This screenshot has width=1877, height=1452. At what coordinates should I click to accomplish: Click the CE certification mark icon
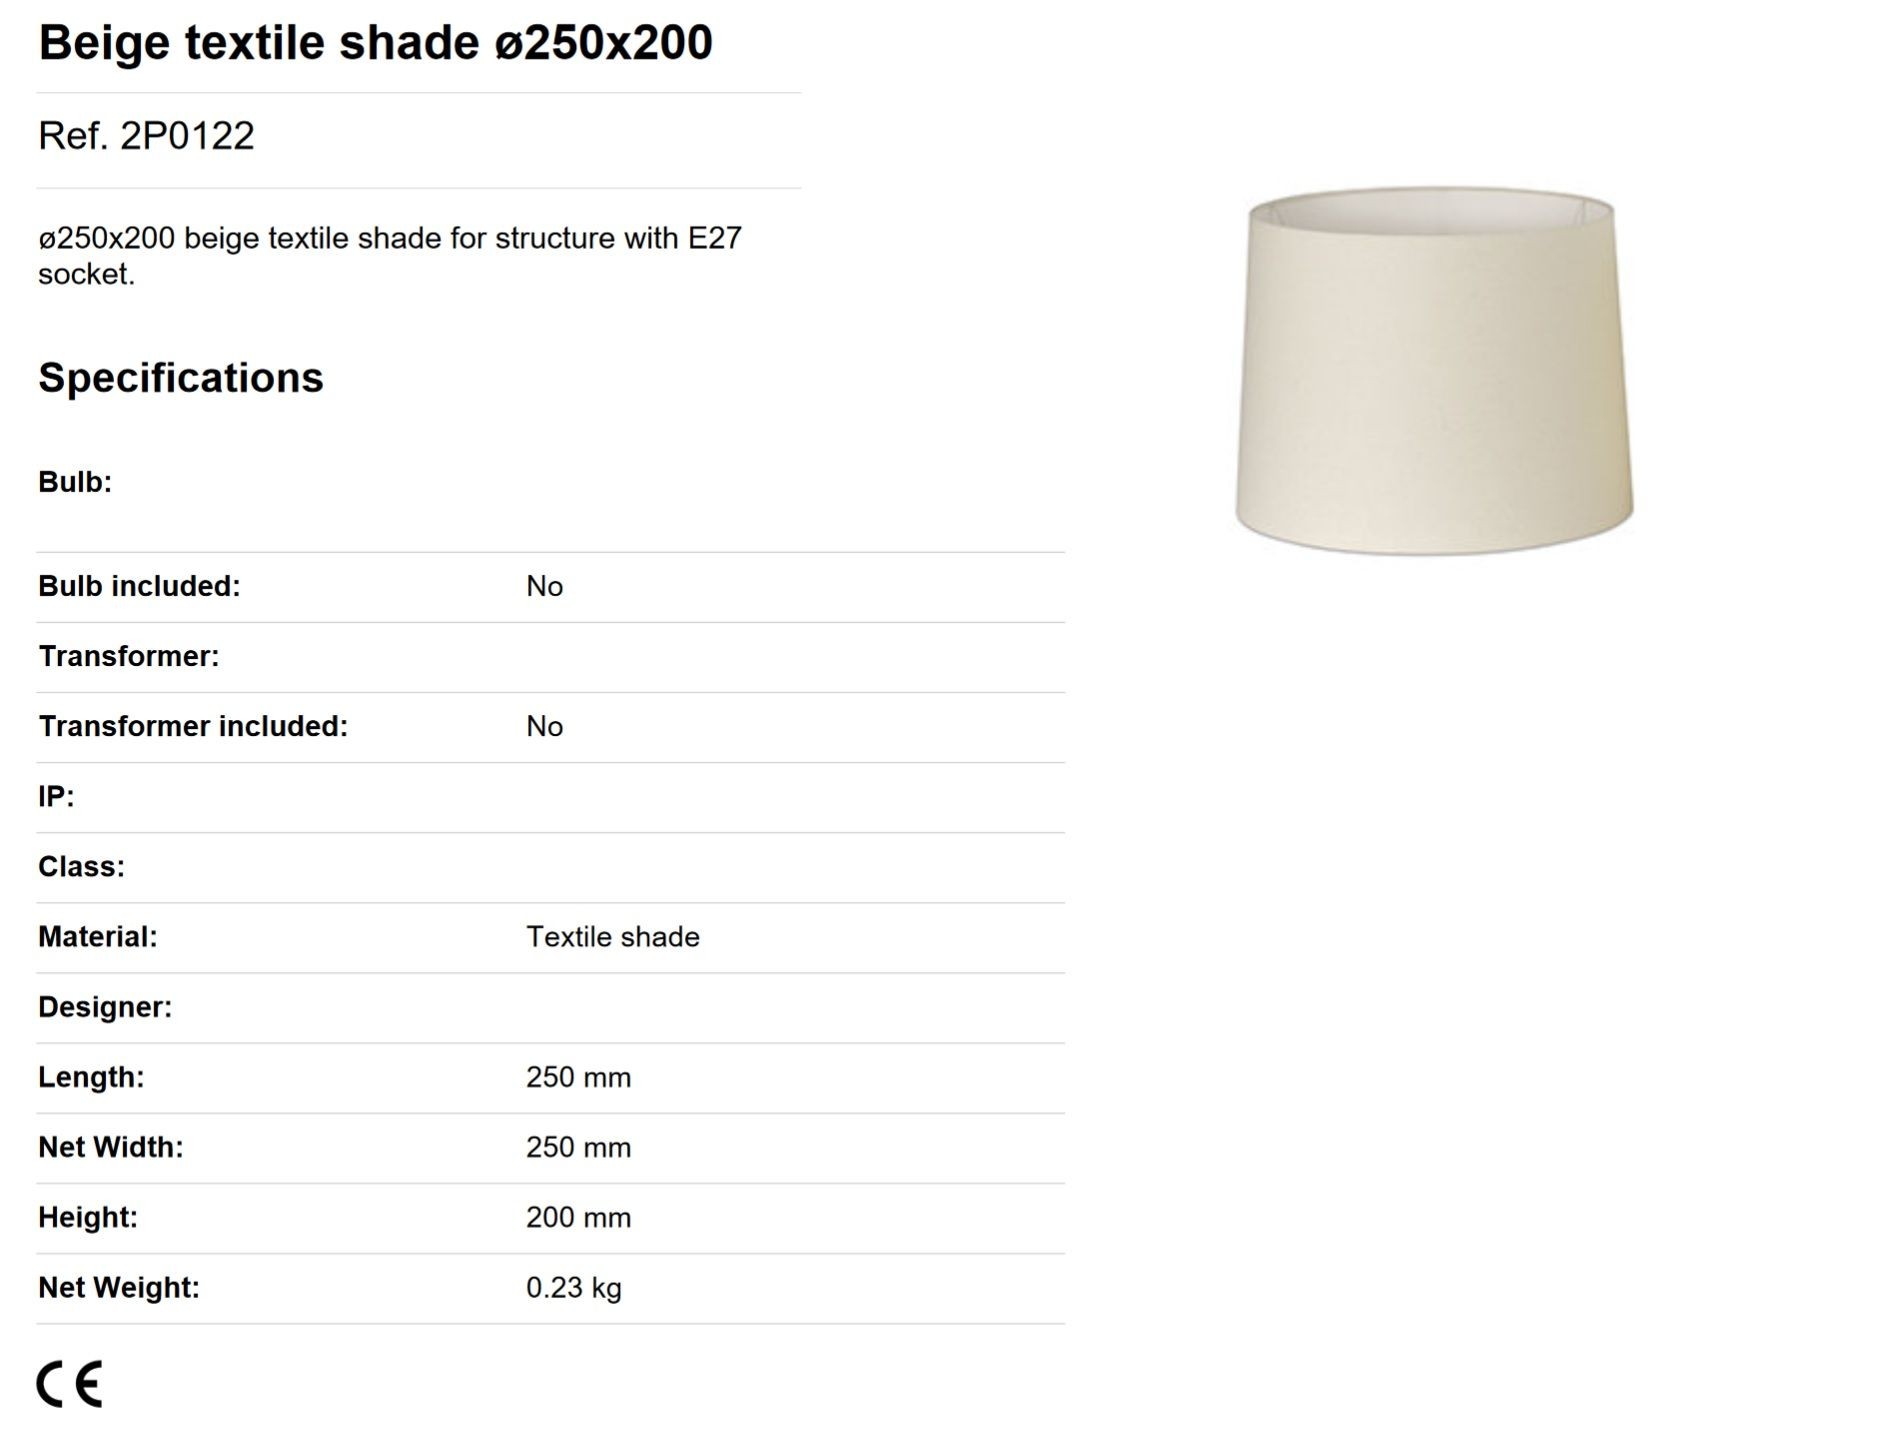69,1383
